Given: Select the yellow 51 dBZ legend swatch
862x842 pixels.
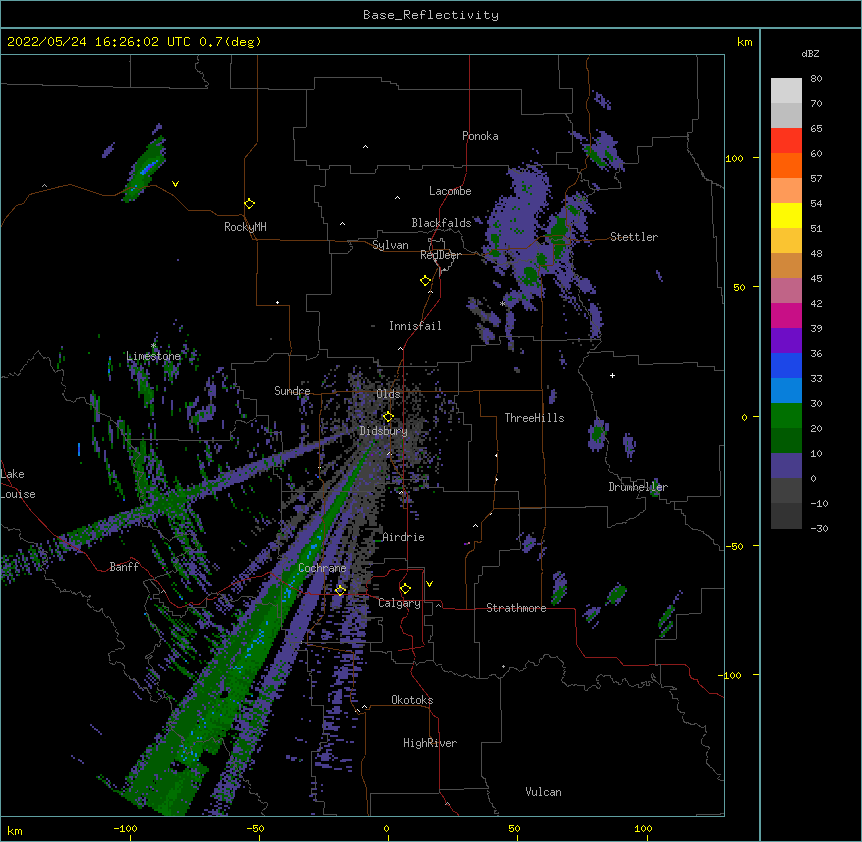Looking at the screenshot, I should [786, 215].
